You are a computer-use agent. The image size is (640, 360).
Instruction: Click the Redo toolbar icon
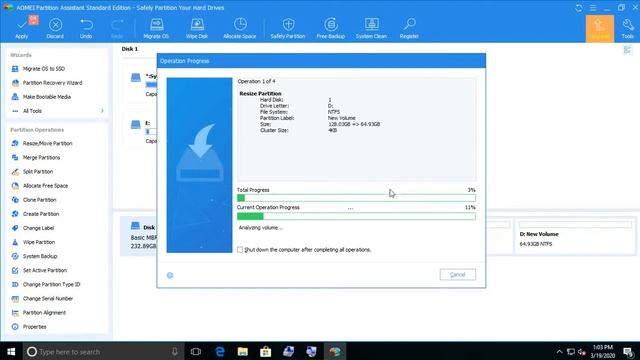pyautogui.click(x=117, y=28)
